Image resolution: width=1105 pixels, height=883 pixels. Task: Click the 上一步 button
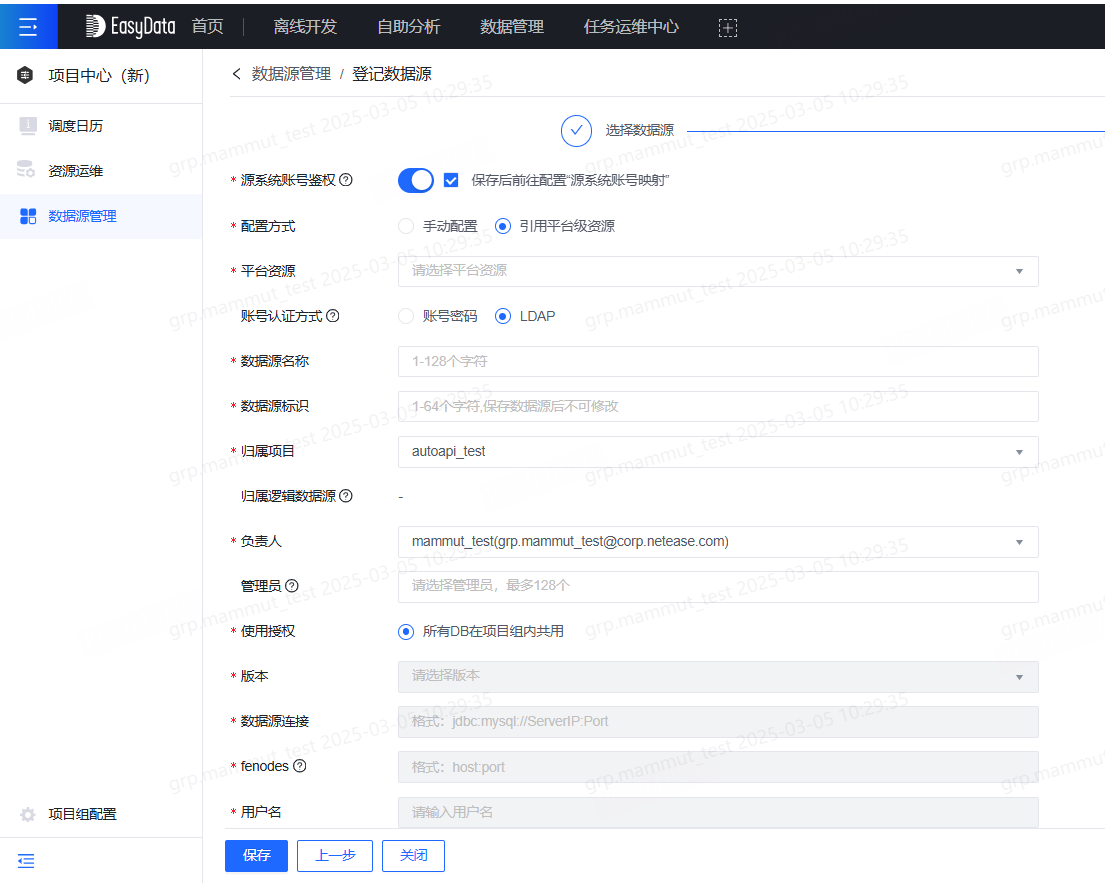(x=335, y=856)
